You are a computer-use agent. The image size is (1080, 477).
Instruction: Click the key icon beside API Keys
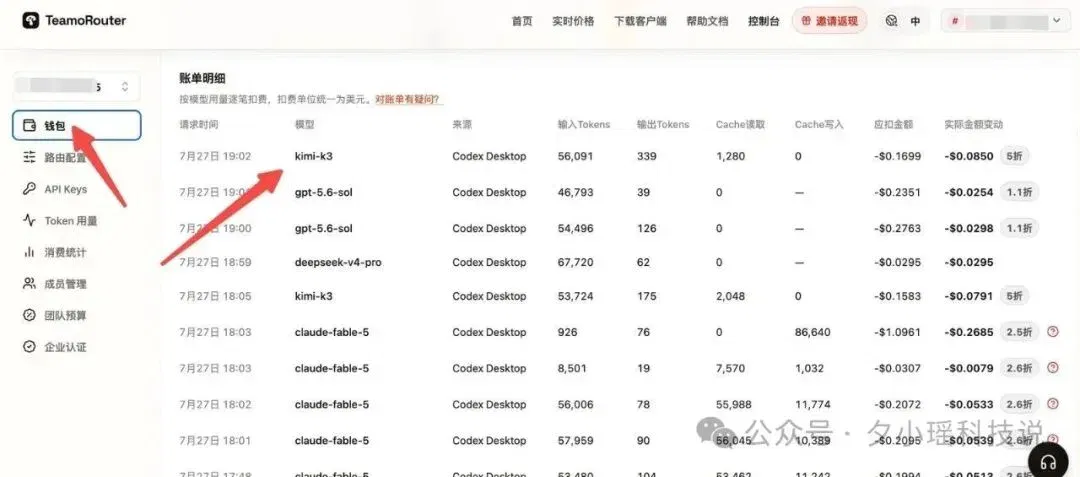[x=30, y=189]
